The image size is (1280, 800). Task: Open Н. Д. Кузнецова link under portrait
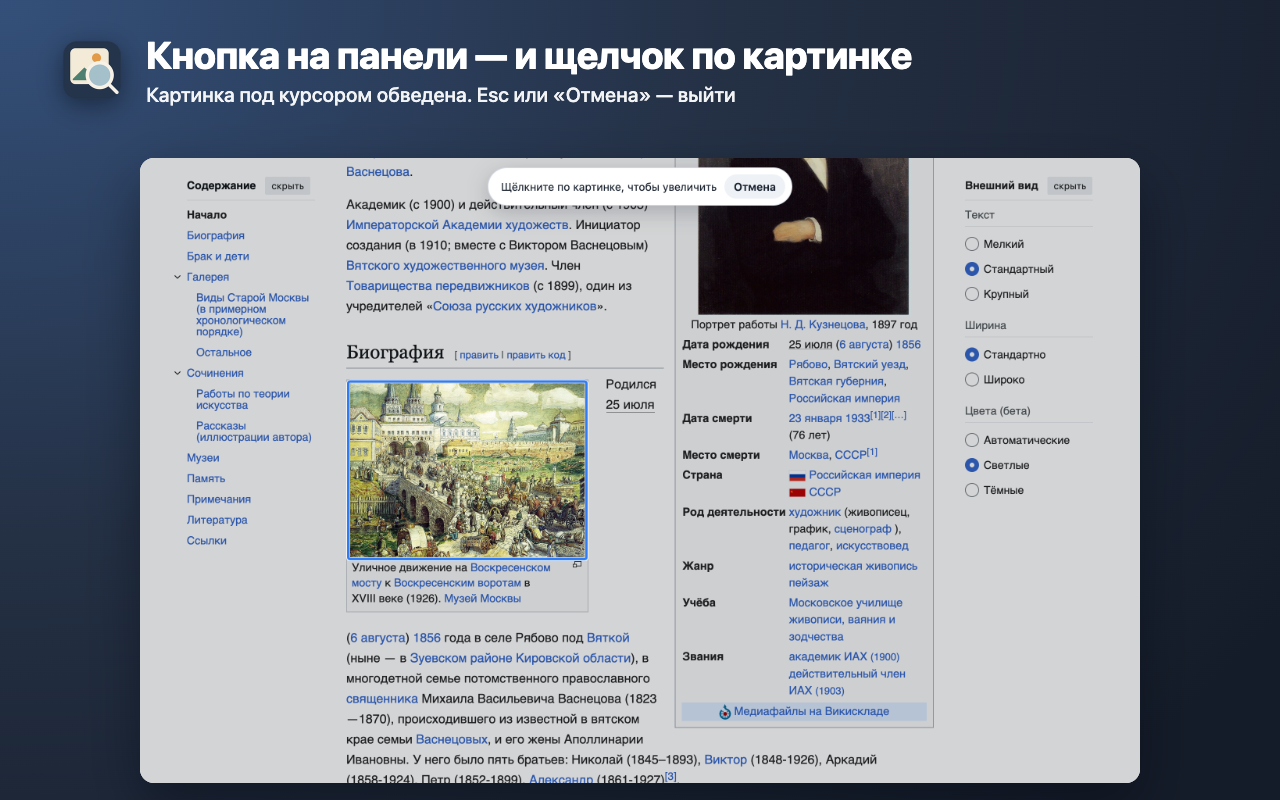pyautogui.click(x=823, y=325)
